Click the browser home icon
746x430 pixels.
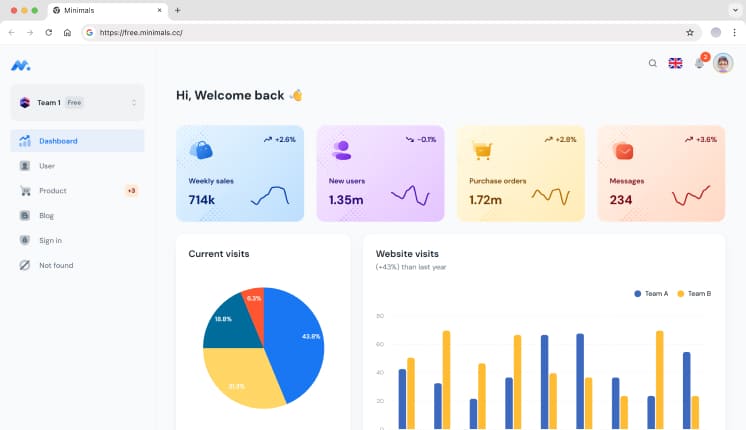(x=67, y=32)
